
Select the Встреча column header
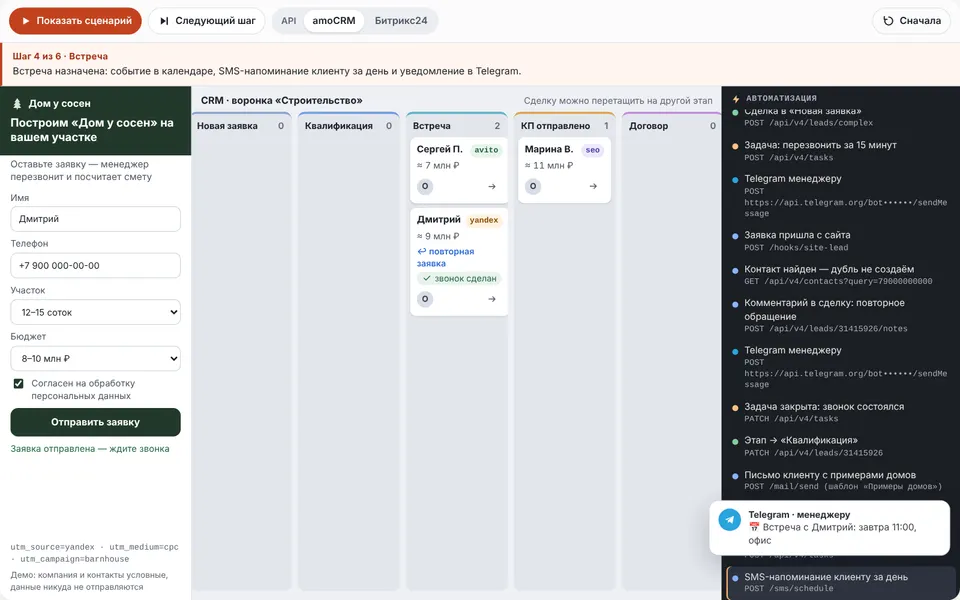457,126
